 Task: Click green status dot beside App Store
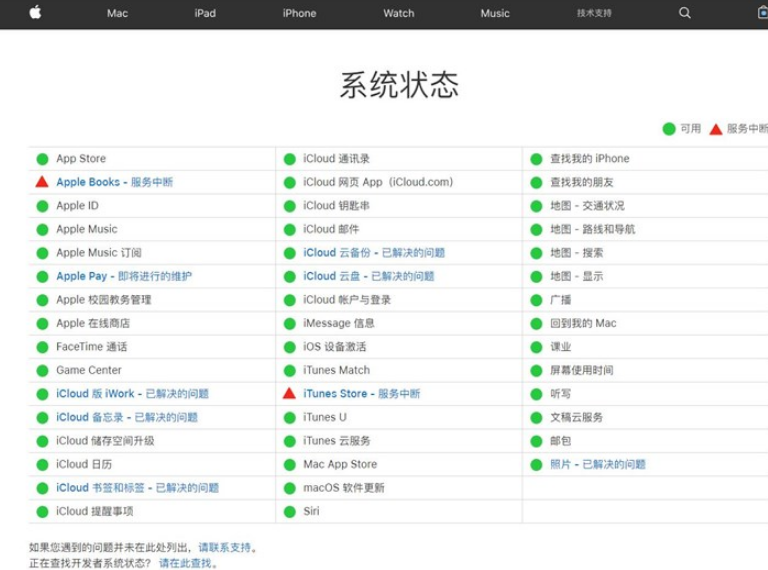point(43,159)
